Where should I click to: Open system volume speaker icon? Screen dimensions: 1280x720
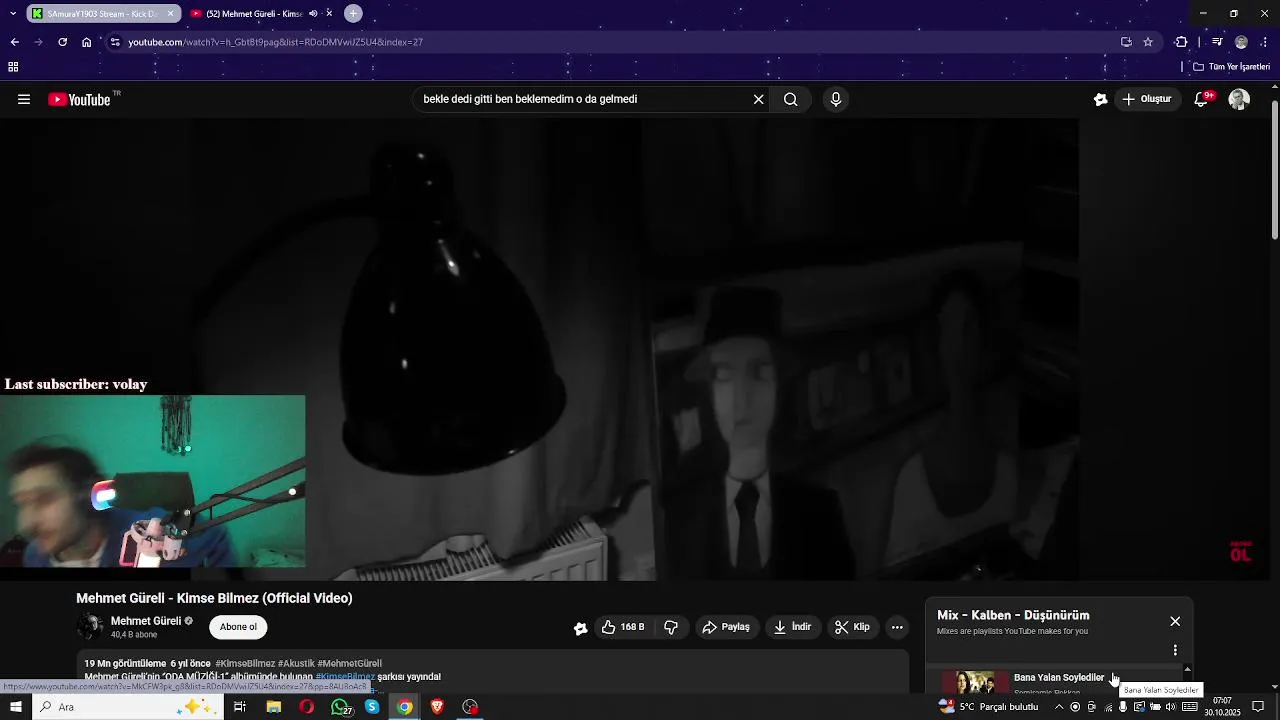pos(1170,707)
